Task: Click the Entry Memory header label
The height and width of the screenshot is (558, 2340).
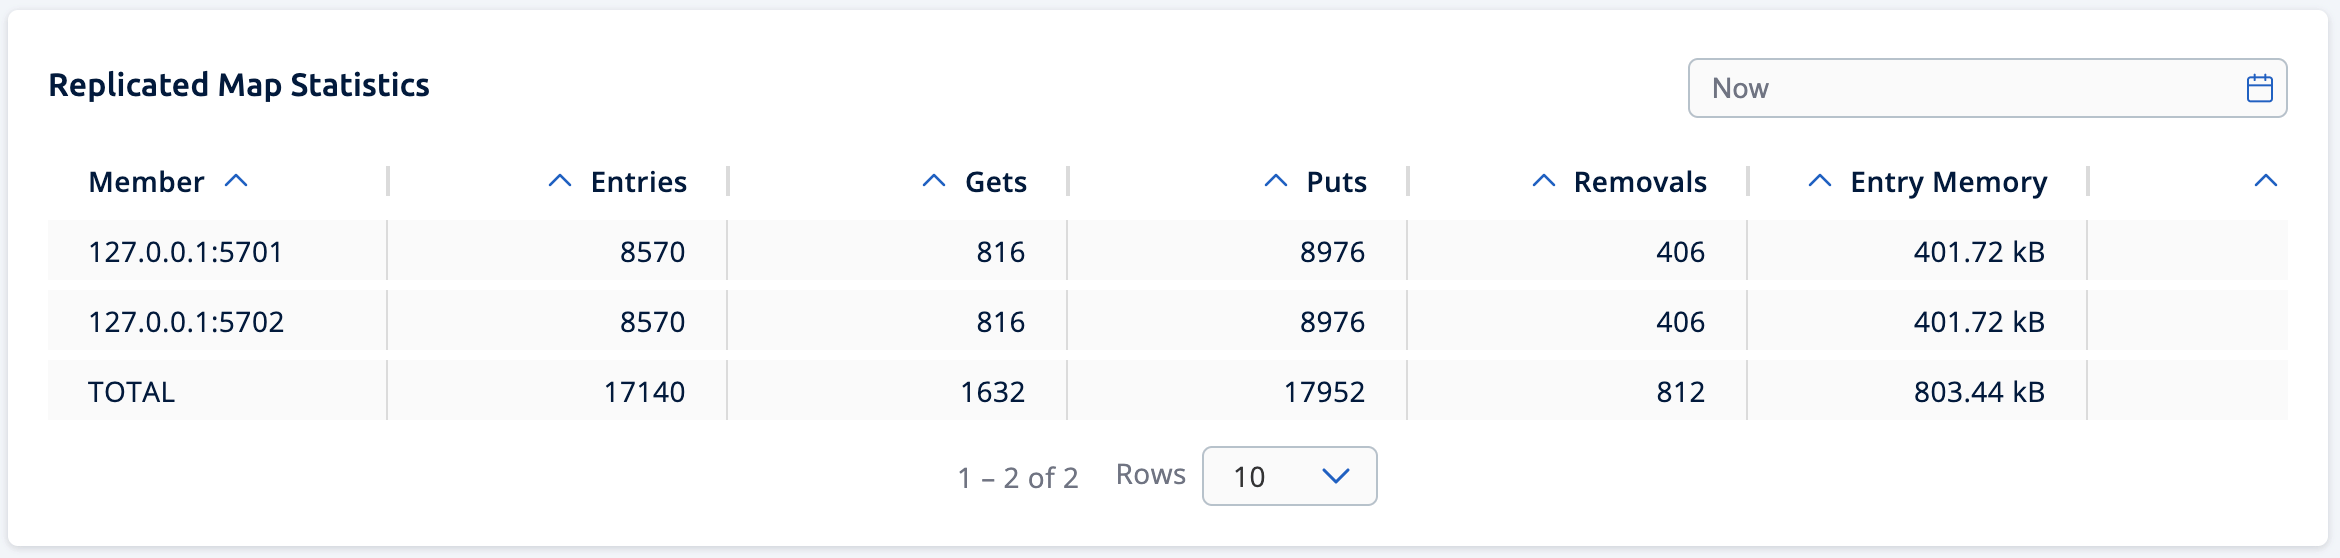Action: (x=1948, y=182)
